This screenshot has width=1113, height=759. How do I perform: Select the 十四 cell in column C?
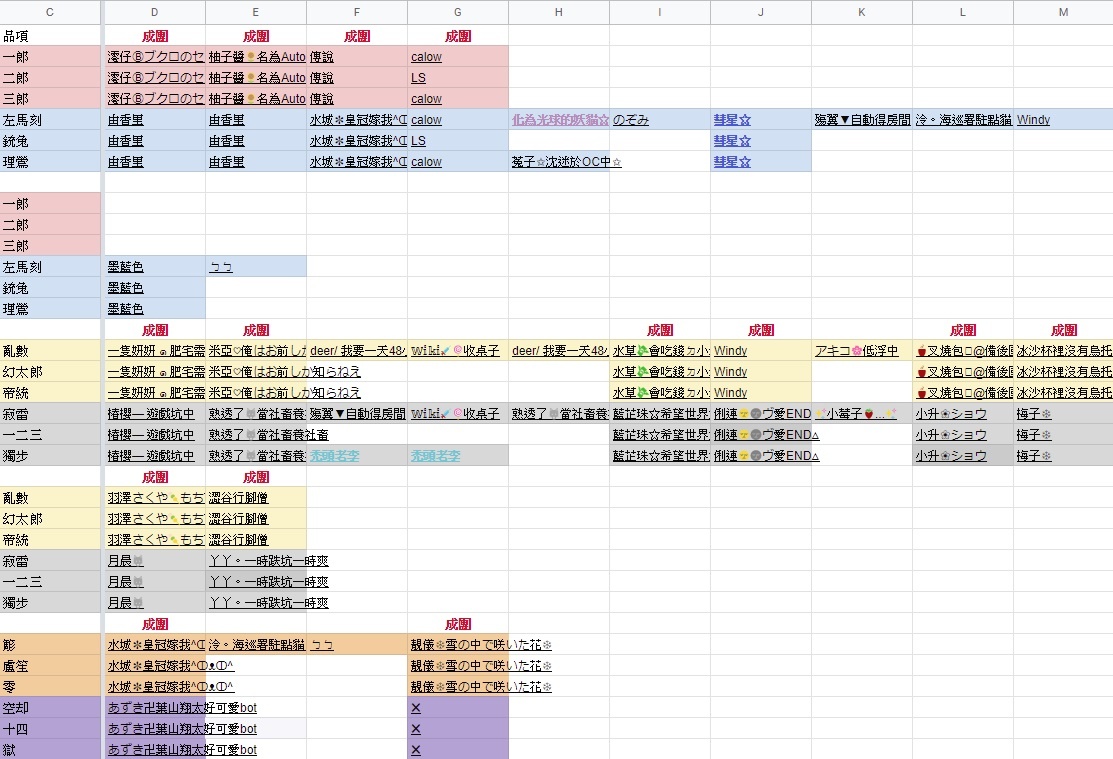click(x=50, y=729)
